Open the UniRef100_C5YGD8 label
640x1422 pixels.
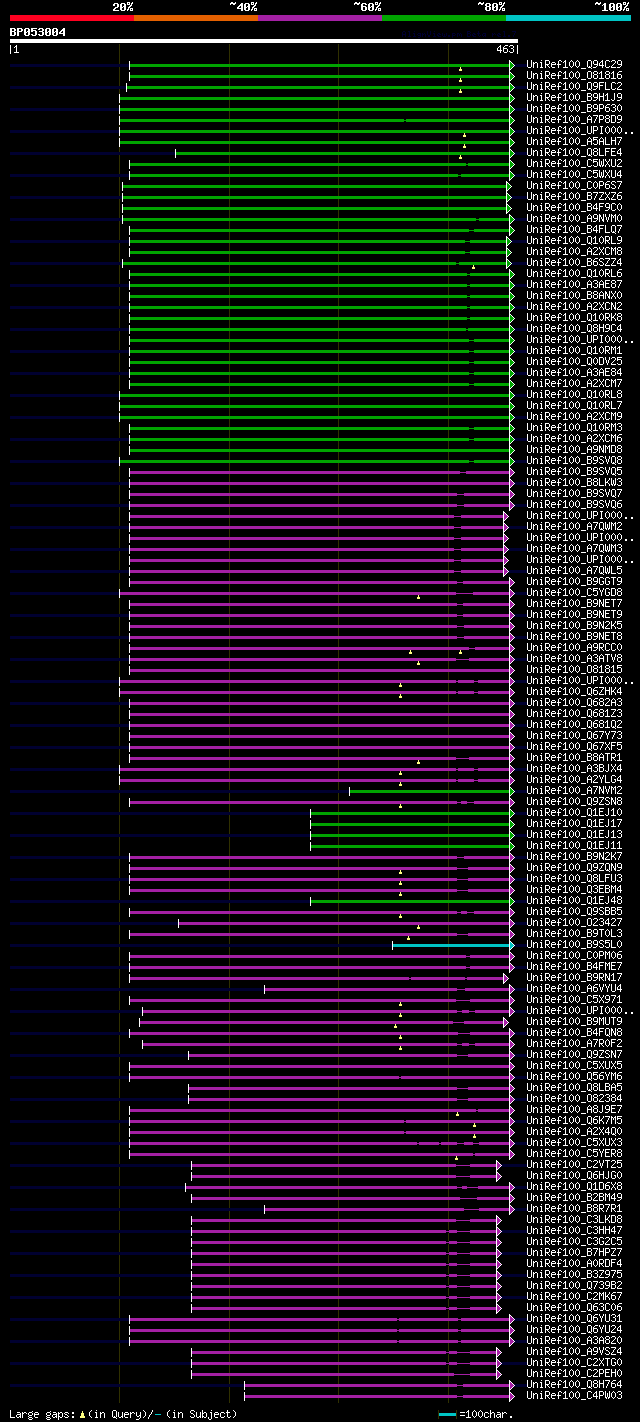coord(574,593)
